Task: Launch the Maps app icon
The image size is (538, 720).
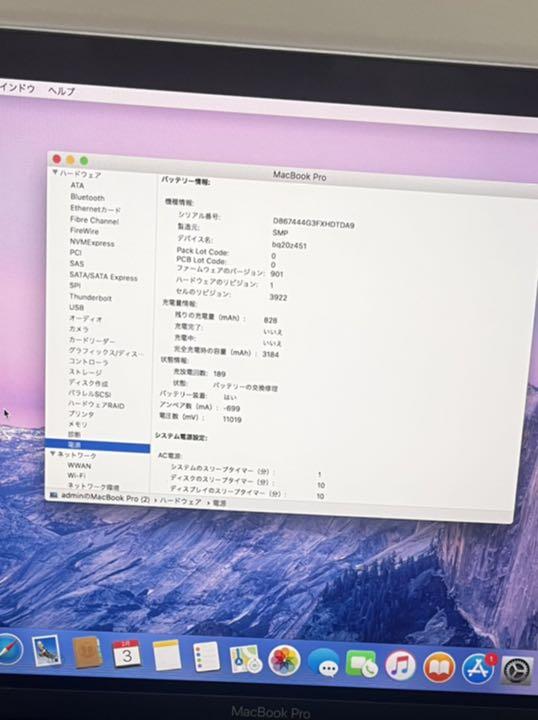Action: click(x=246, y=659)
